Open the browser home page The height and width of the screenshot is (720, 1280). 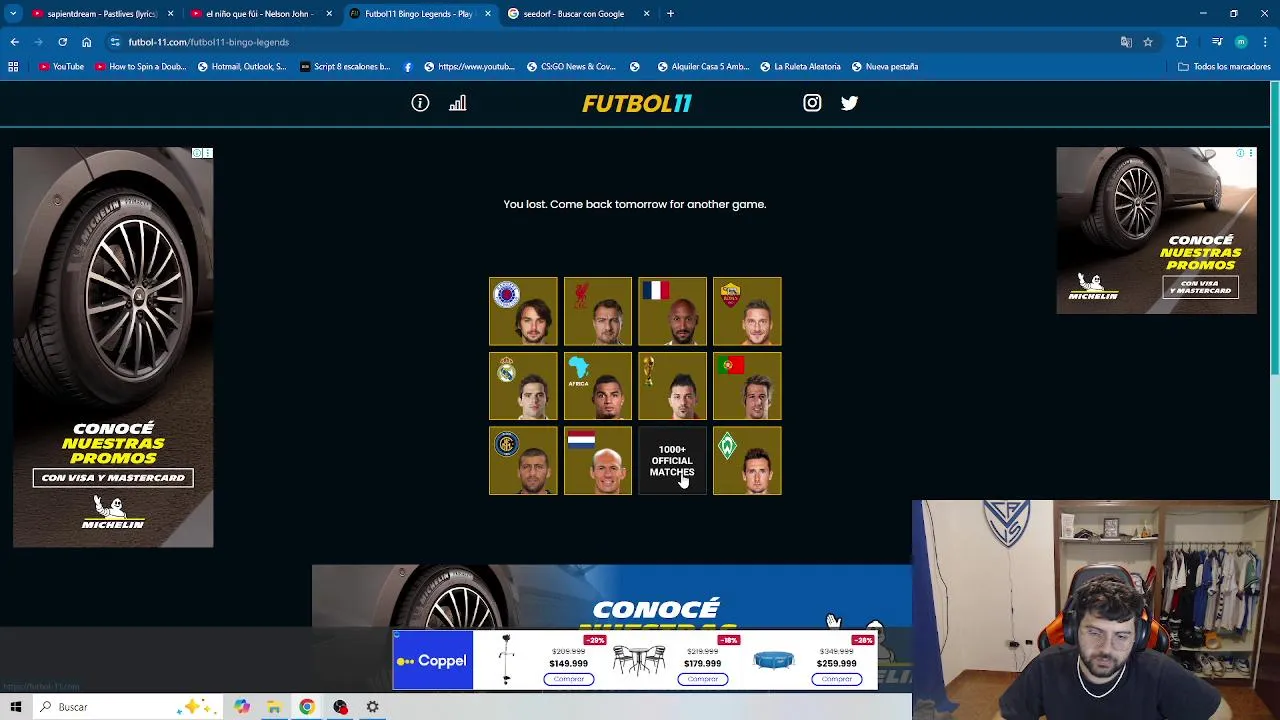point(86,42)
